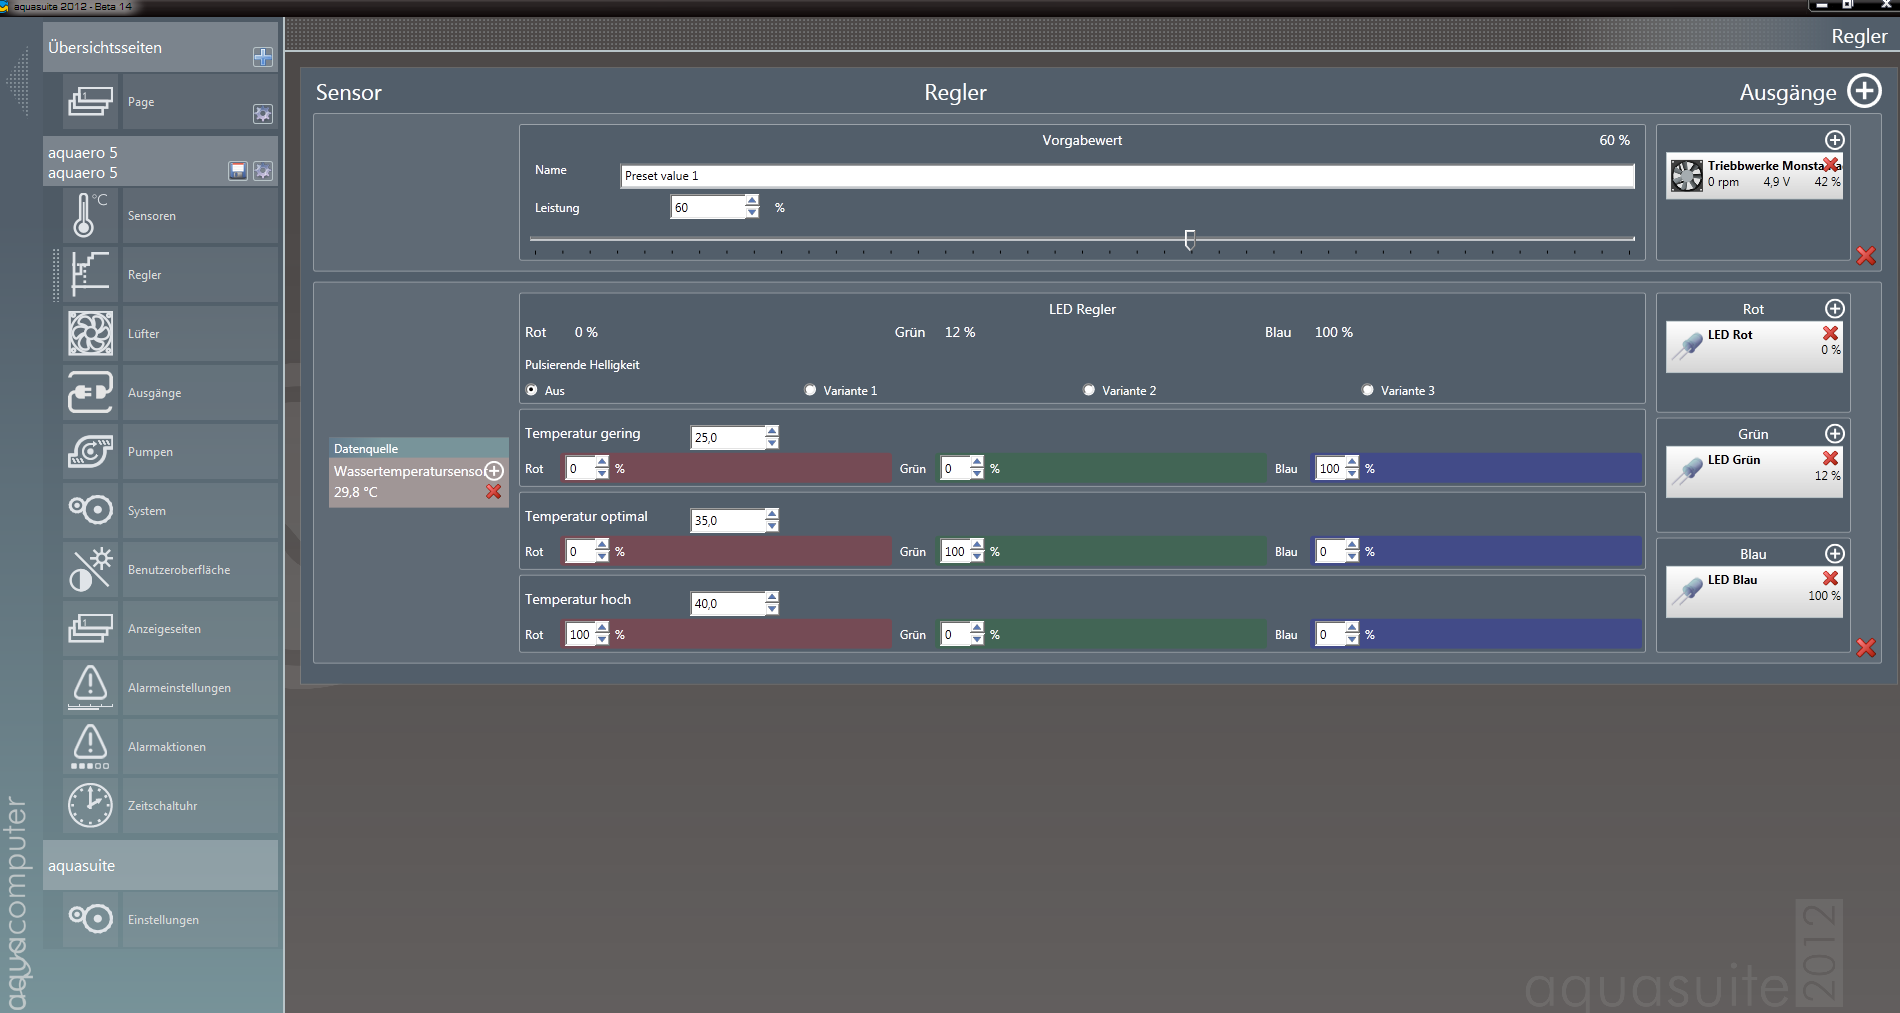Click the save icon beside aquaero 5
1900x1013 pixels.
[x=238, y=171]
